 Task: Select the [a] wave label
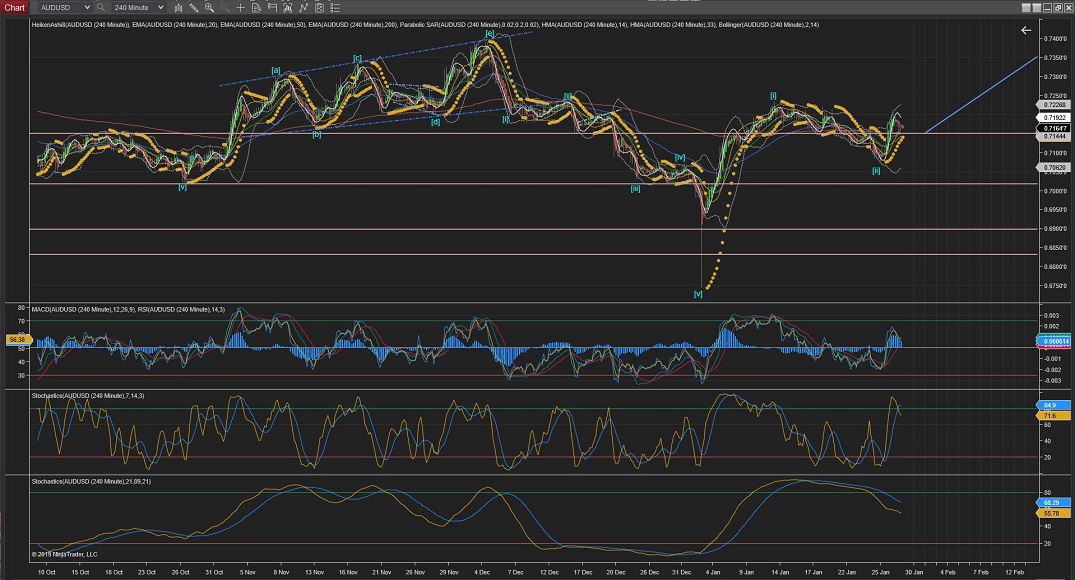click(276, 70)
